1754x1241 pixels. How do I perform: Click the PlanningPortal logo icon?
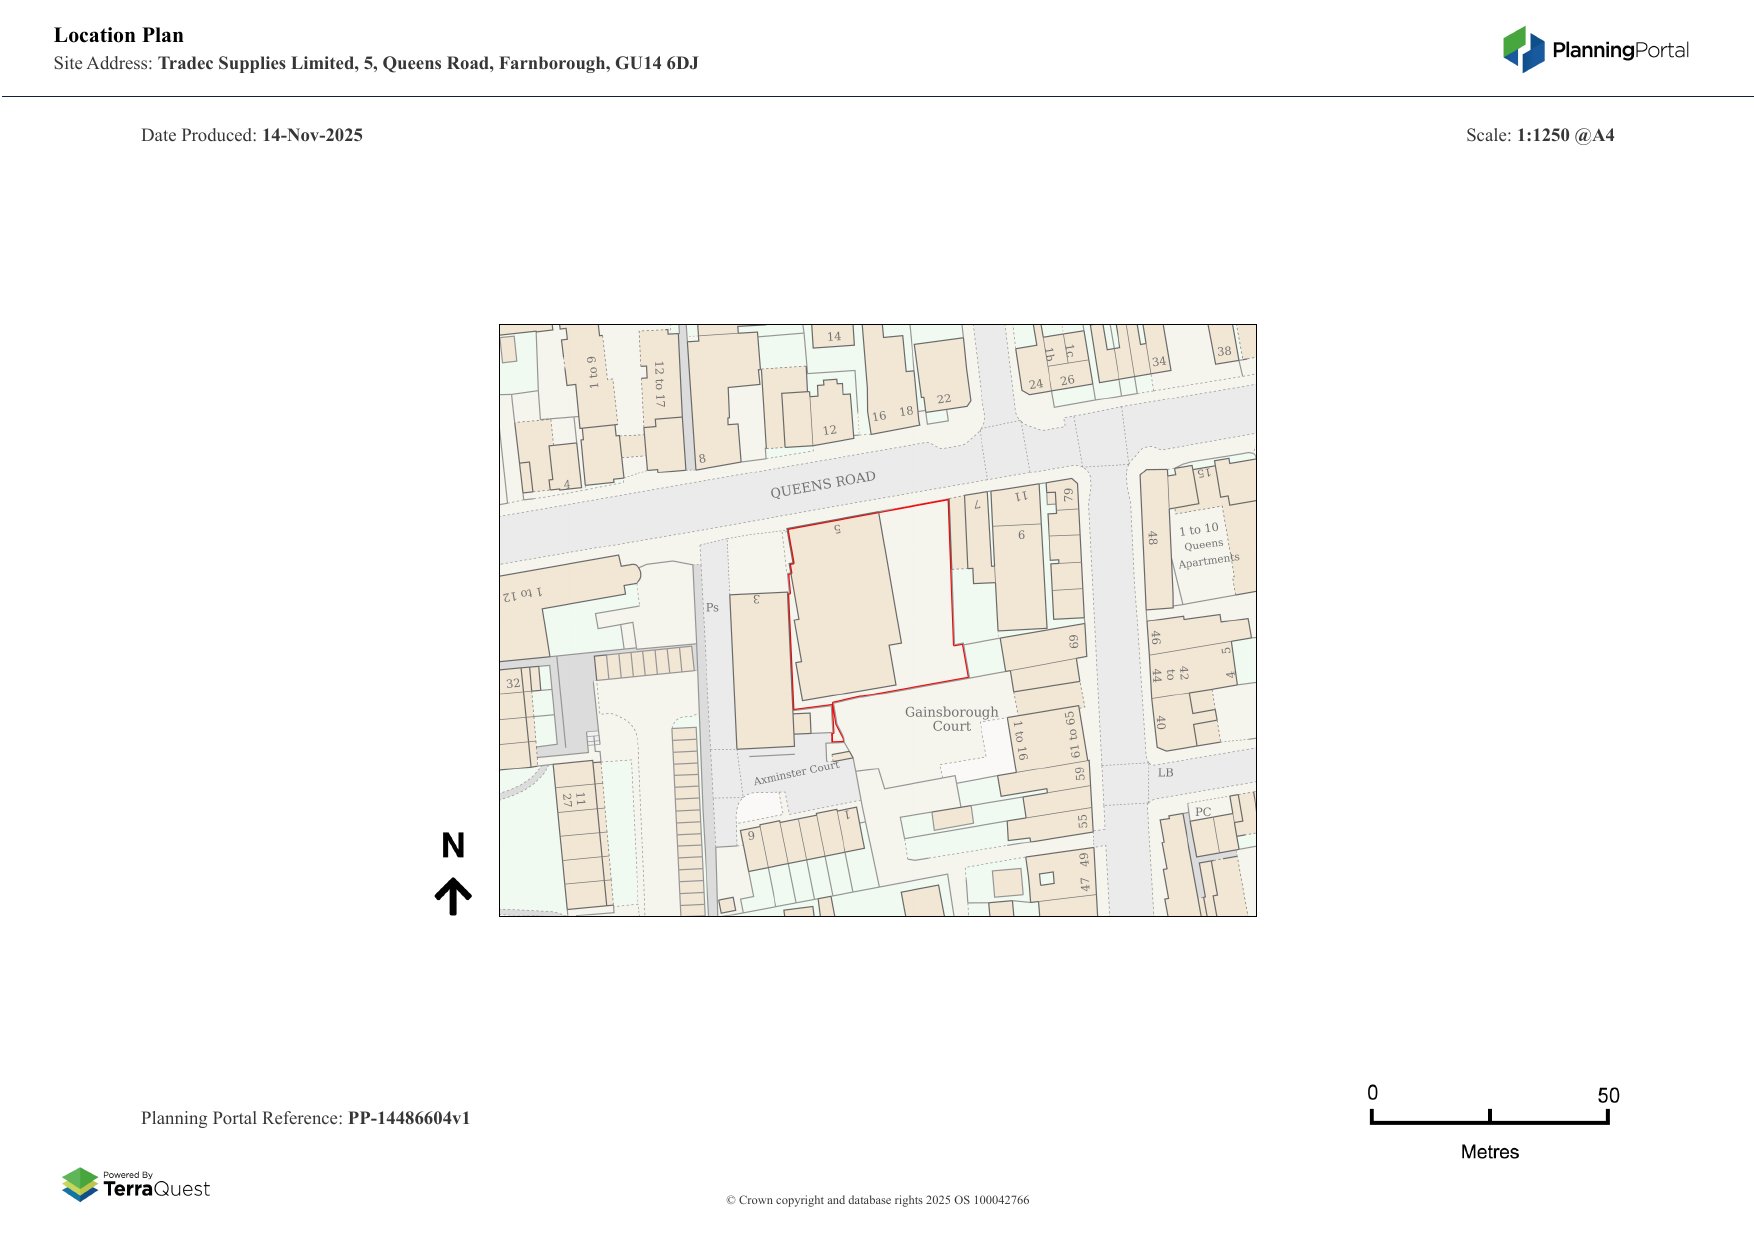tap(1523, 50)
